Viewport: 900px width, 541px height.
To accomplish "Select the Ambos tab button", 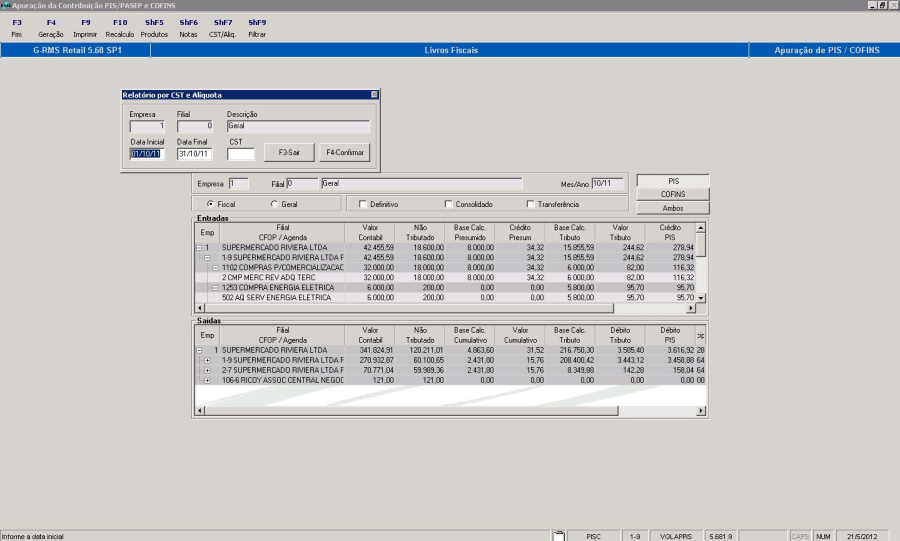I will point(673,208).
